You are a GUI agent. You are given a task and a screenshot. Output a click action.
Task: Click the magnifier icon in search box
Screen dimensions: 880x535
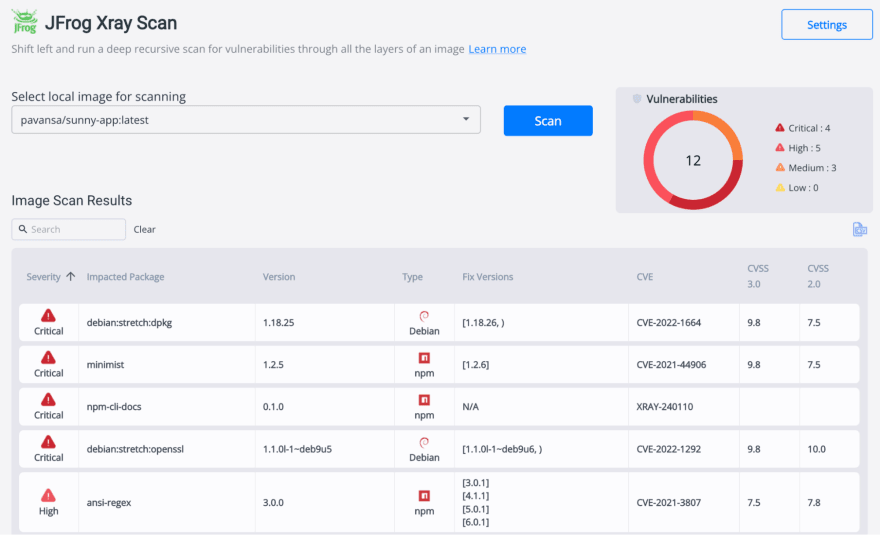(23, 229)
